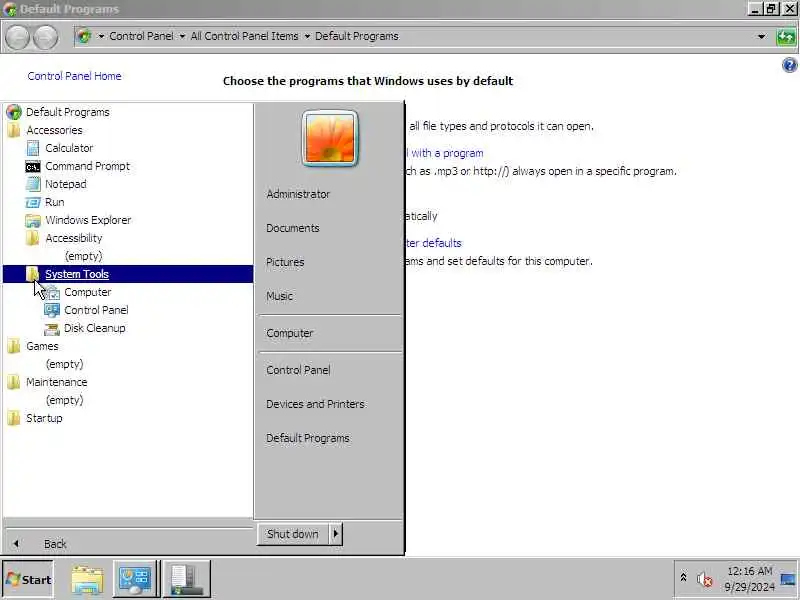Click the volume tray icon

tap(704, 579)
